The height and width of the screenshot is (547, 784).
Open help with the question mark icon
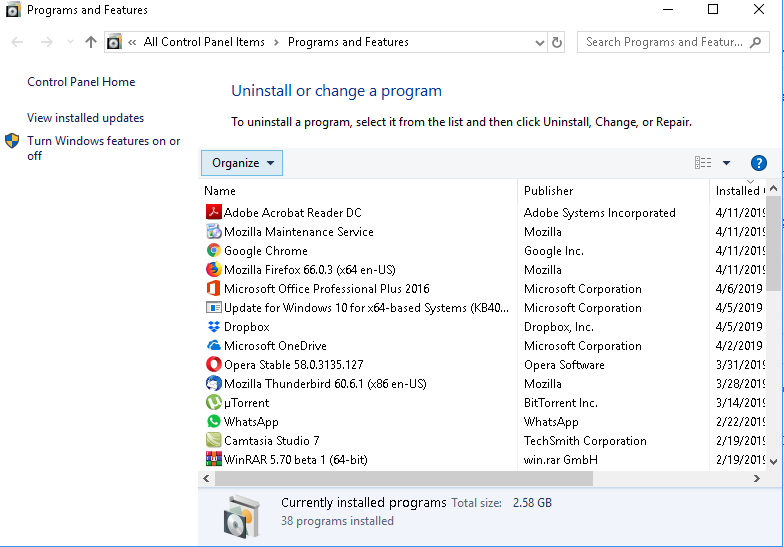click(x=758, y=163)
